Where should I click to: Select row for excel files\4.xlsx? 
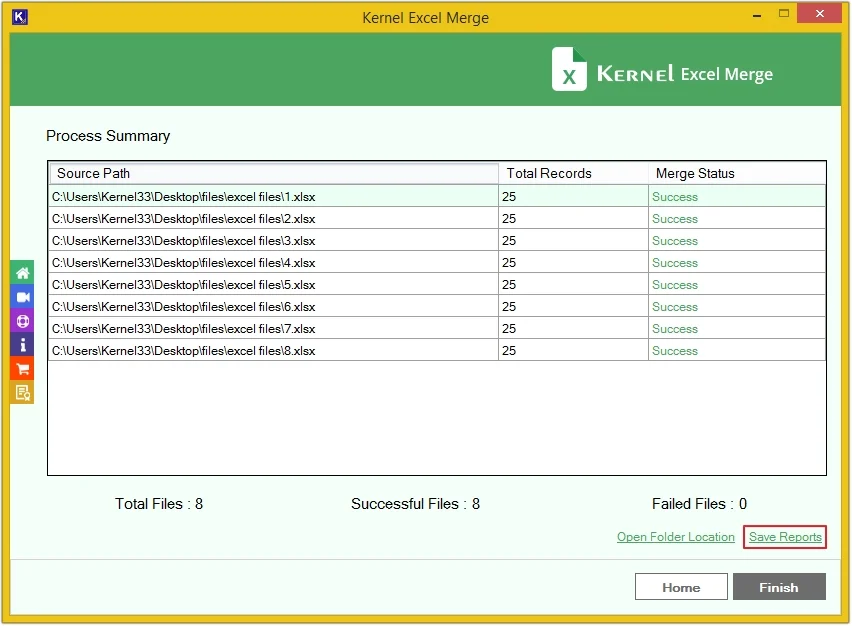pyautogui.click(x=437, y=262)
